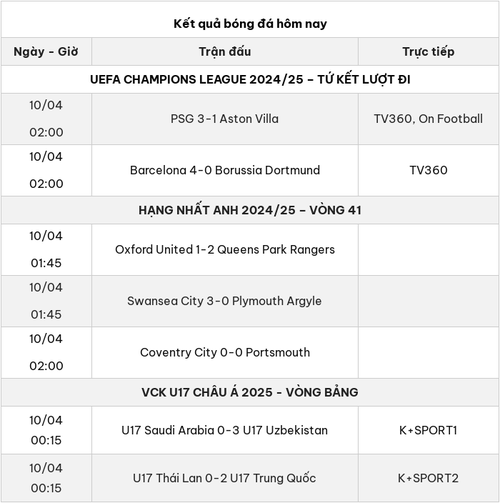500x503 pixels.
Task: Open Barcelona 4-0 Borussia Dortmund result
Action: [x=225, y=170]
